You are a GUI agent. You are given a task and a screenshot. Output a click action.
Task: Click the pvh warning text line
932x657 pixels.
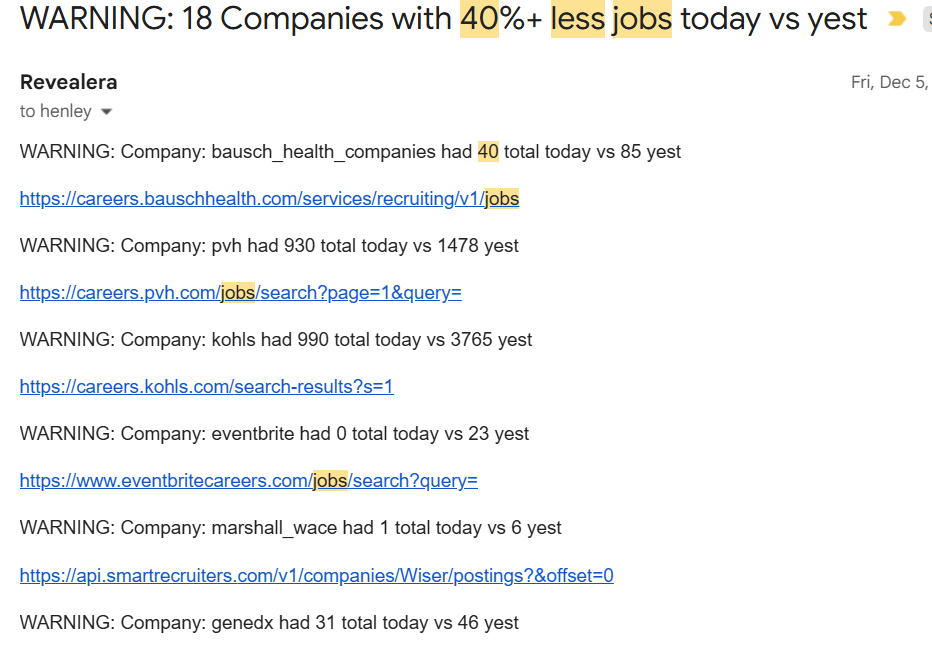click(269, 246)
